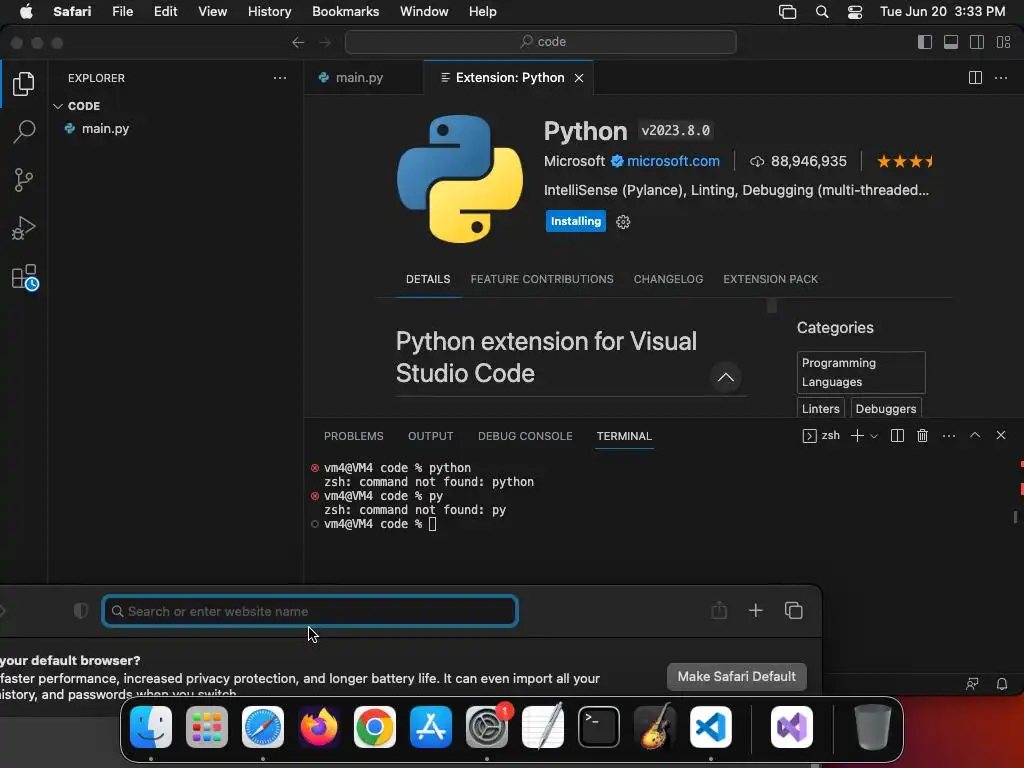The width and height of the screenshot is (1024, 768).
Task: Click the code command center search box
Action: click(541, 42)
